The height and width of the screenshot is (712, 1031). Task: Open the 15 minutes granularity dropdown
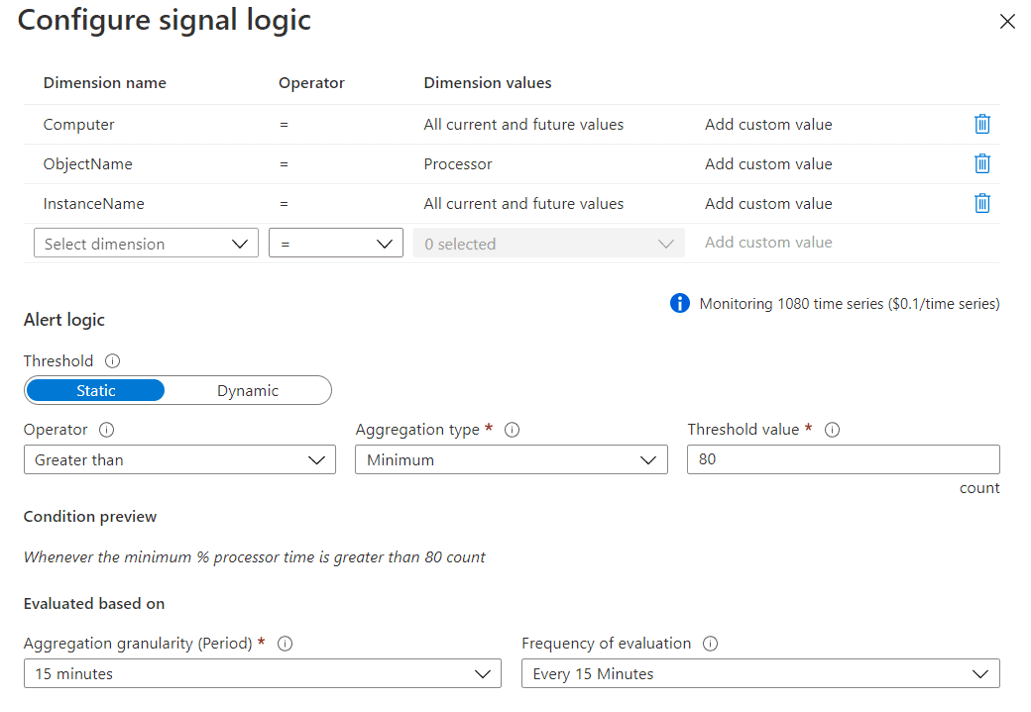pos(262,674)
